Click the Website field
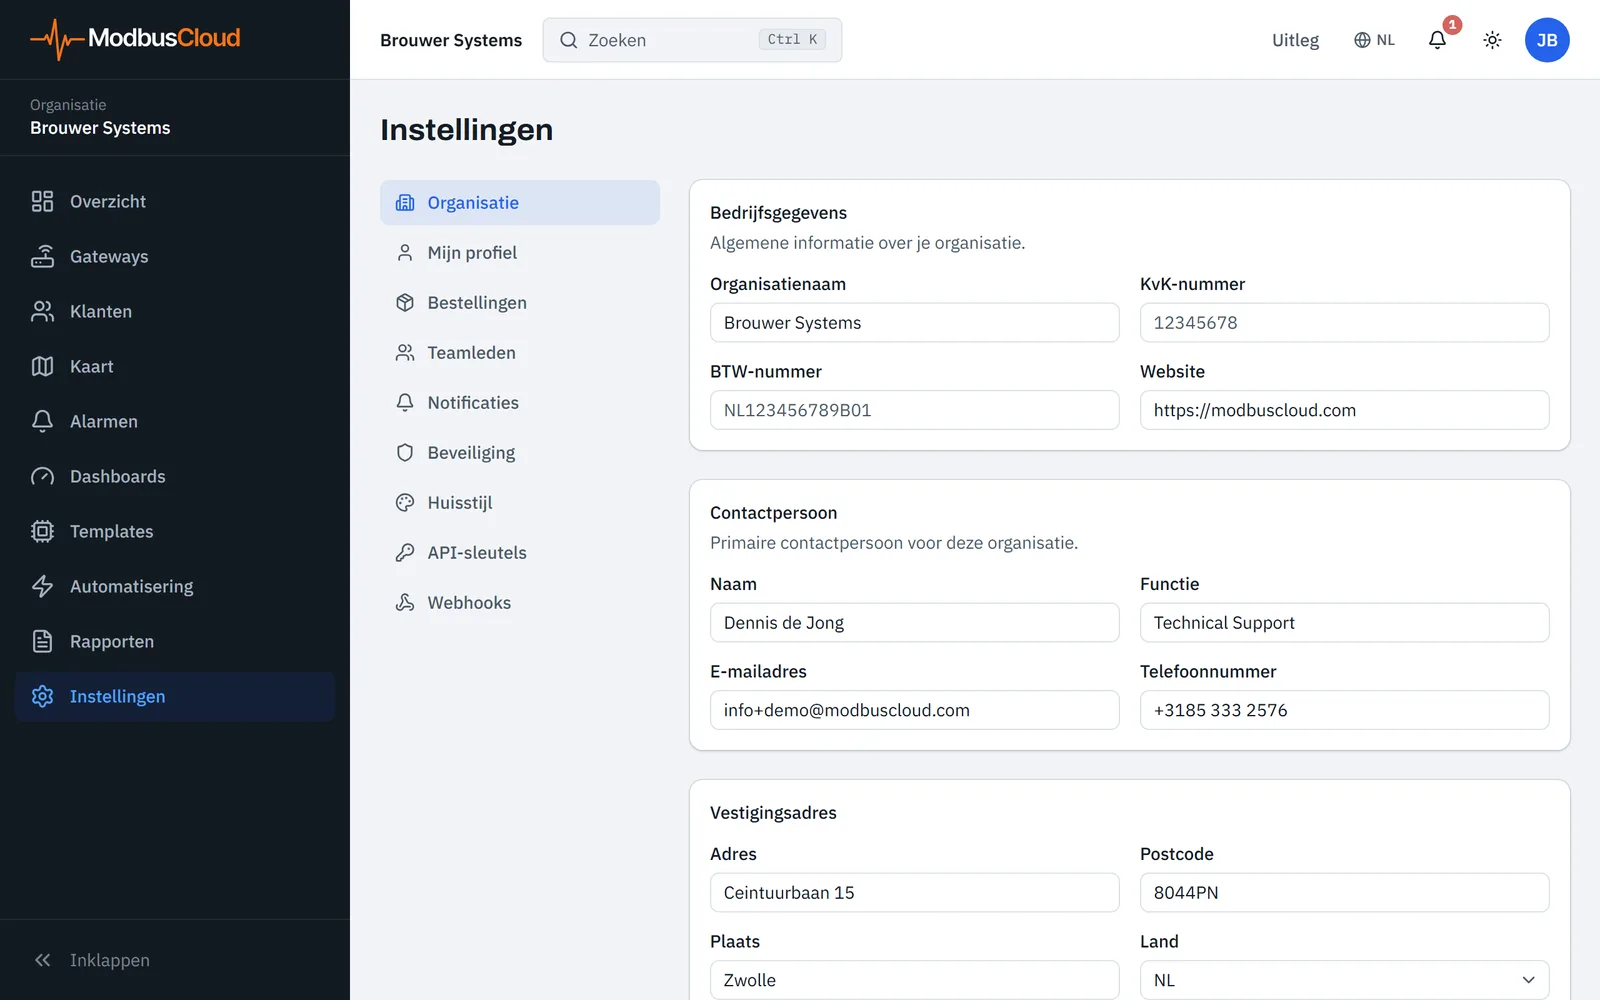Screen dimensions: 1600x1000 tap(1344, 410)
